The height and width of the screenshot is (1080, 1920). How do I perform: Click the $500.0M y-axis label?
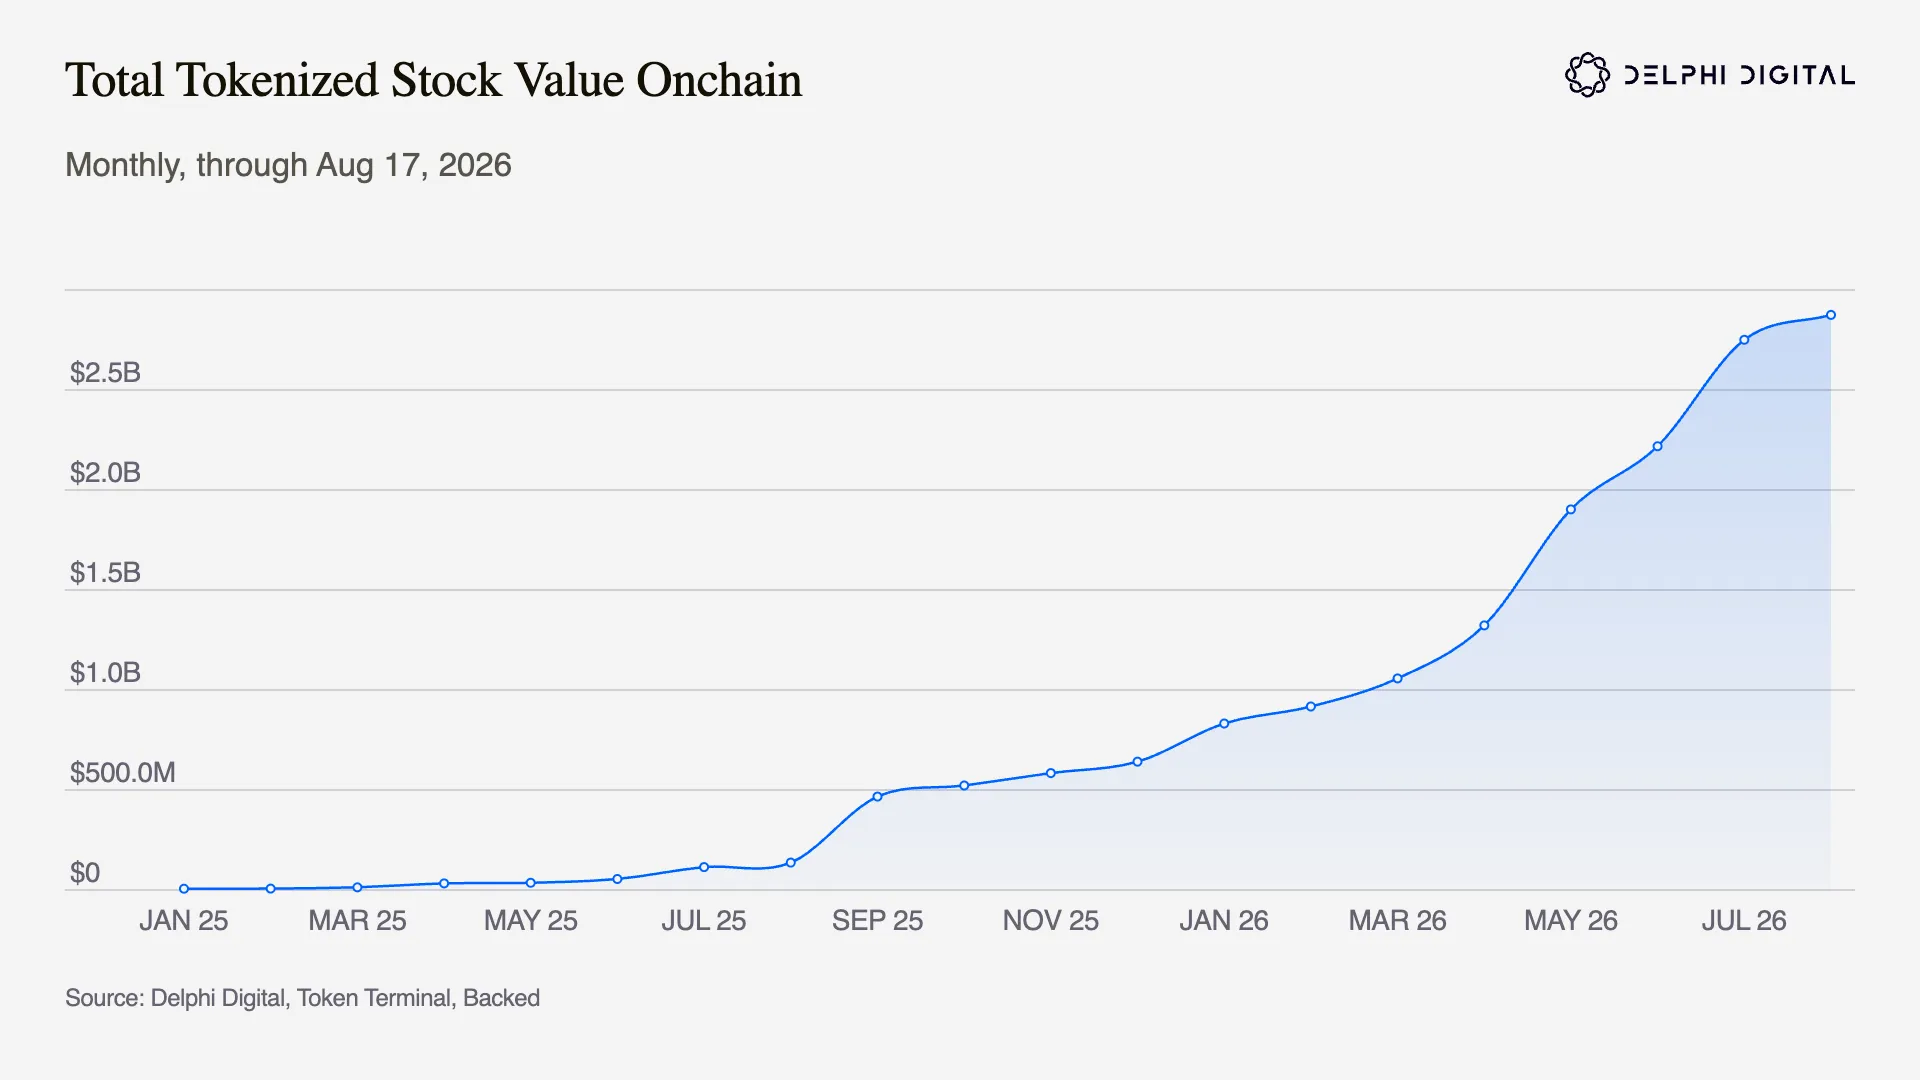click(122, 773)
